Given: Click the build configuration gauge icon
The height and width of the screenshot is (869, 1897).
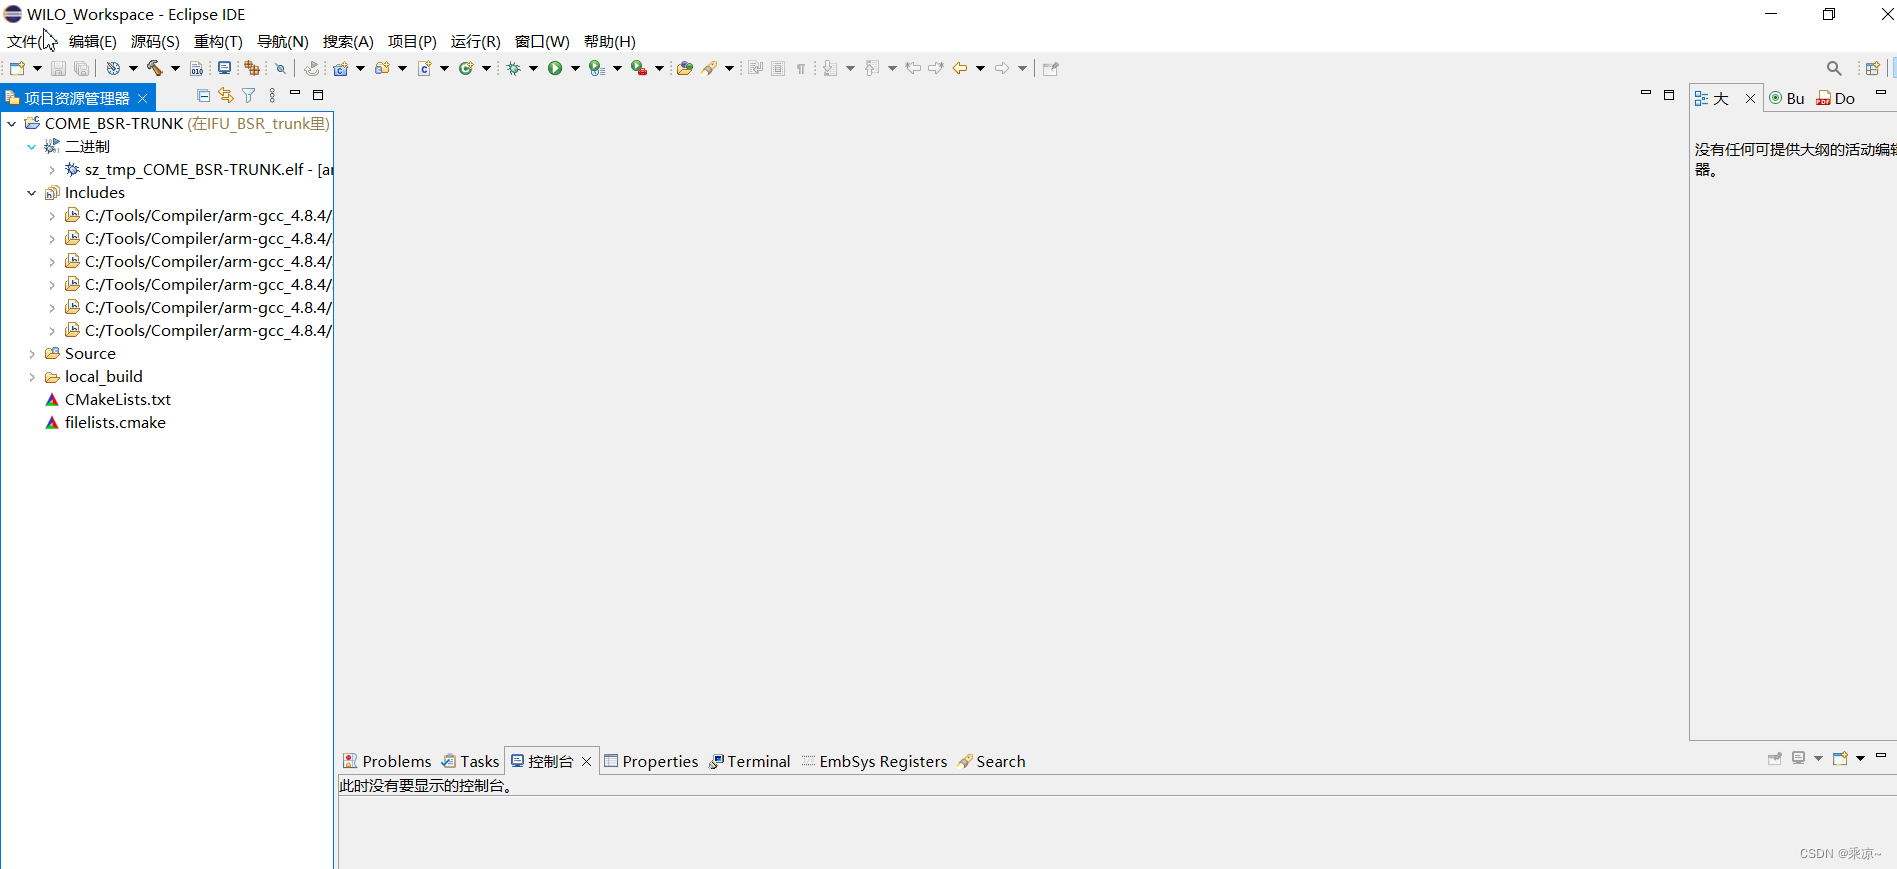Looking at the screenshot, I should [113, 68].
